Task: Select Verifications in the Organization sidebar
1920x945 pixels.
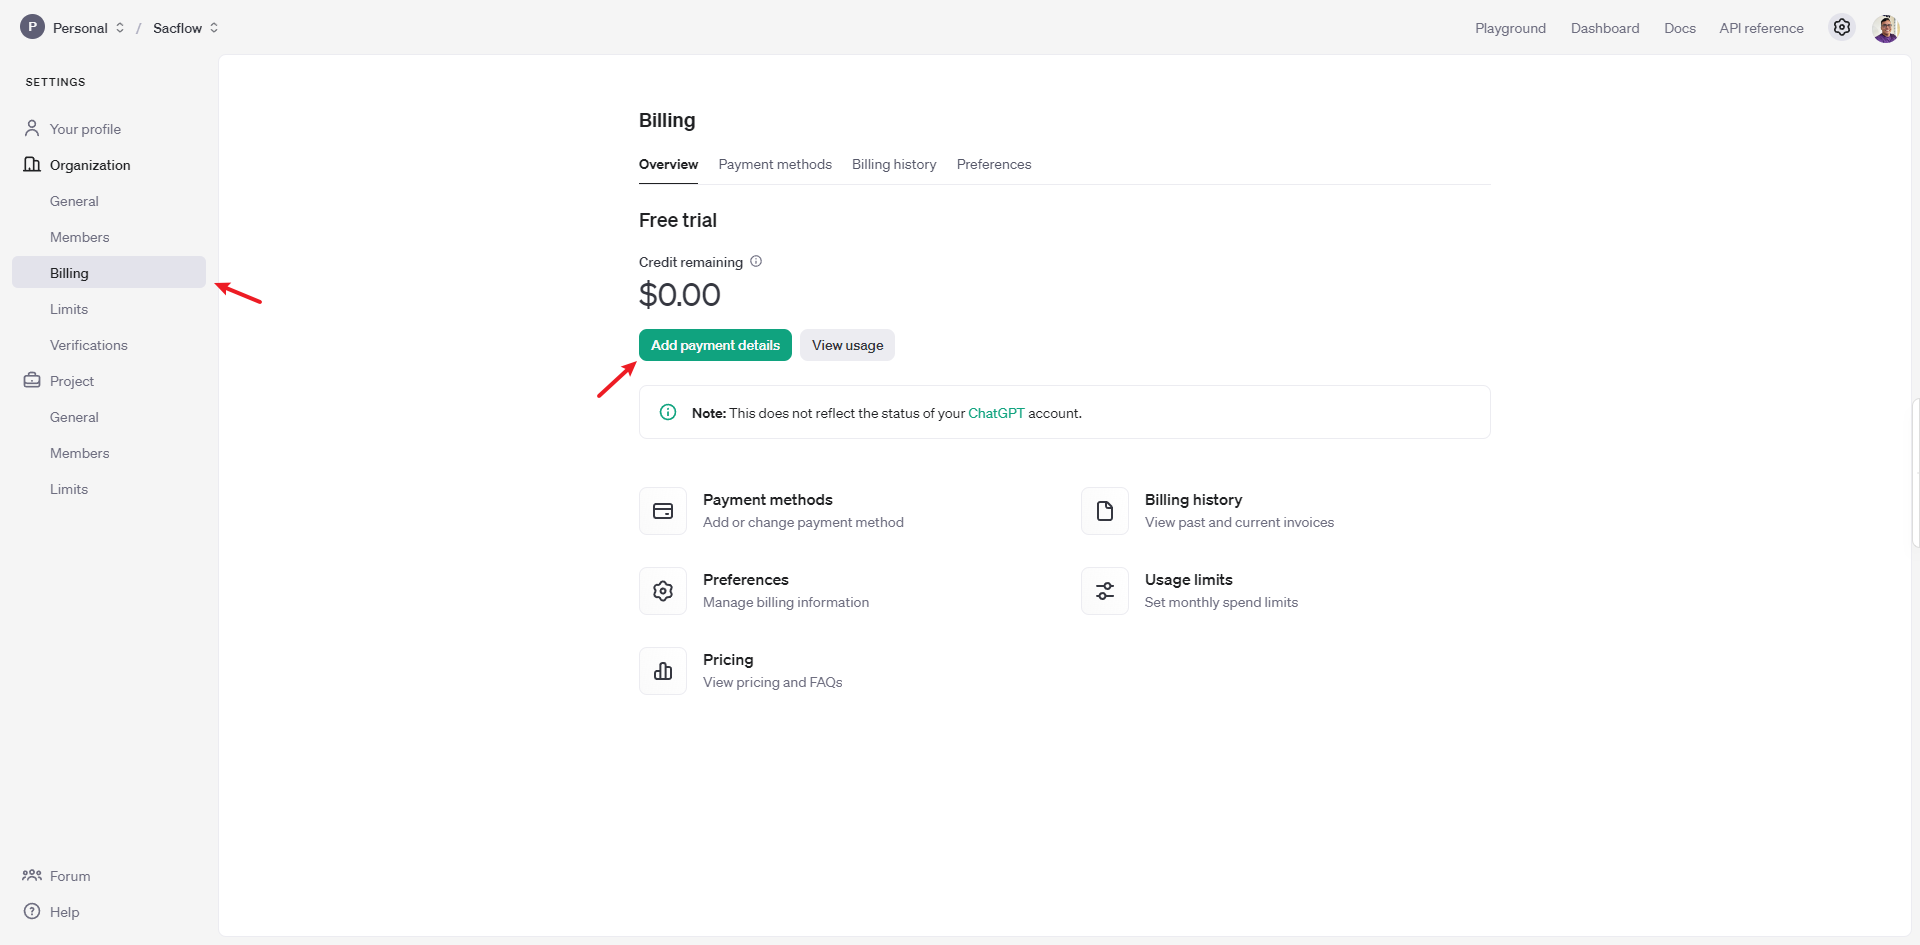Action: [x=89, y=345]
